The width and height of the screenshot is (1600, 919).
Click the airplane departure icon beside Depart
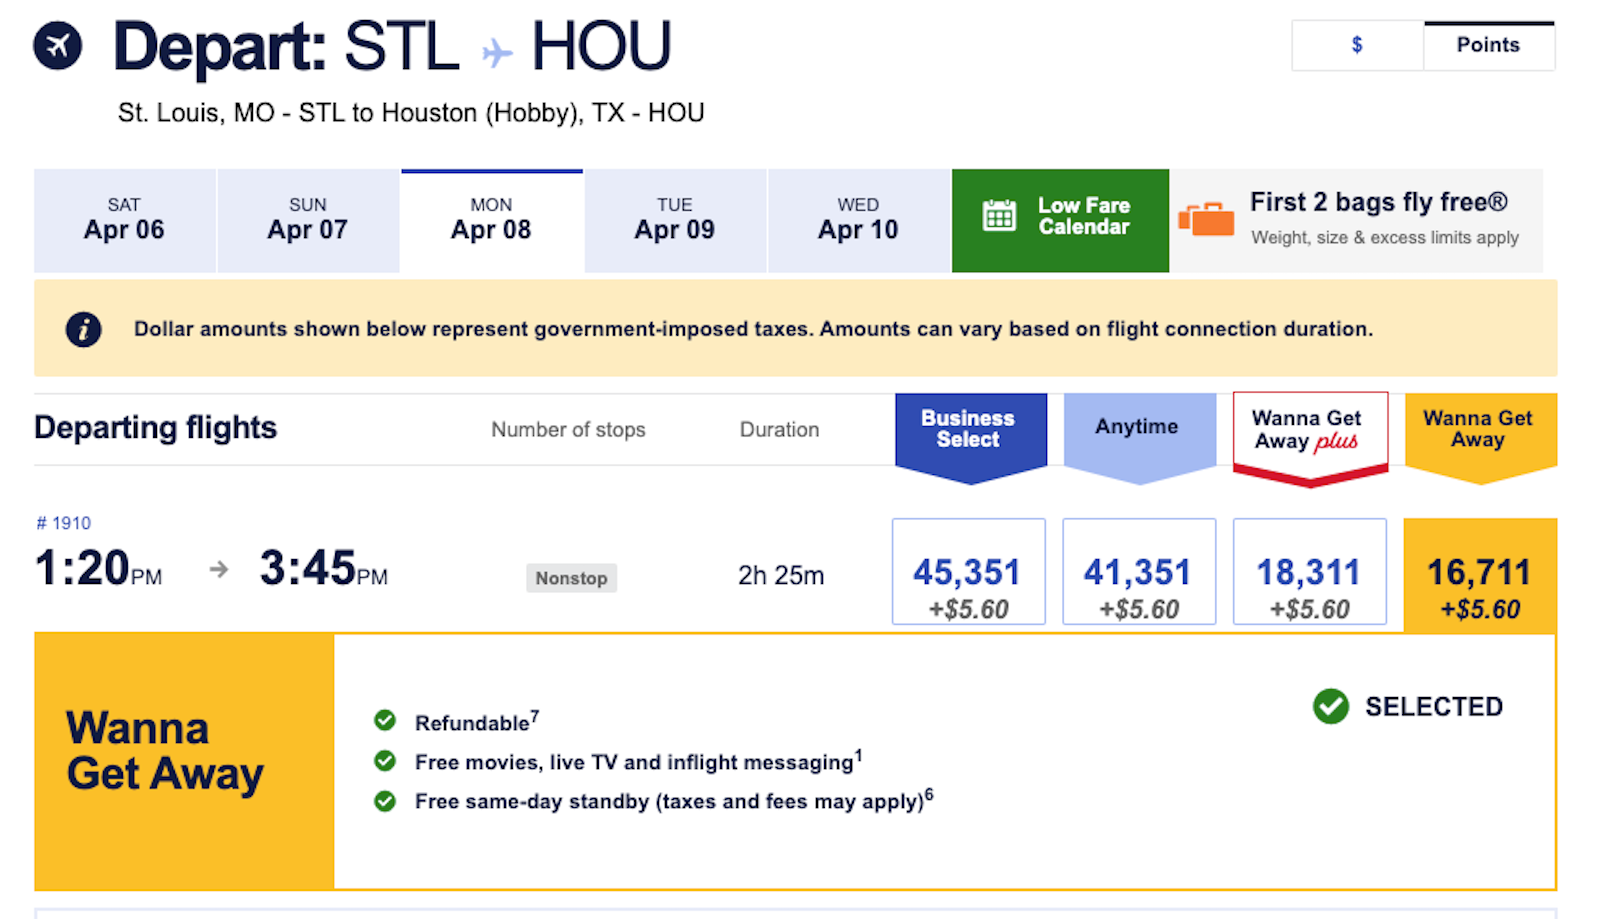point(58,46)
